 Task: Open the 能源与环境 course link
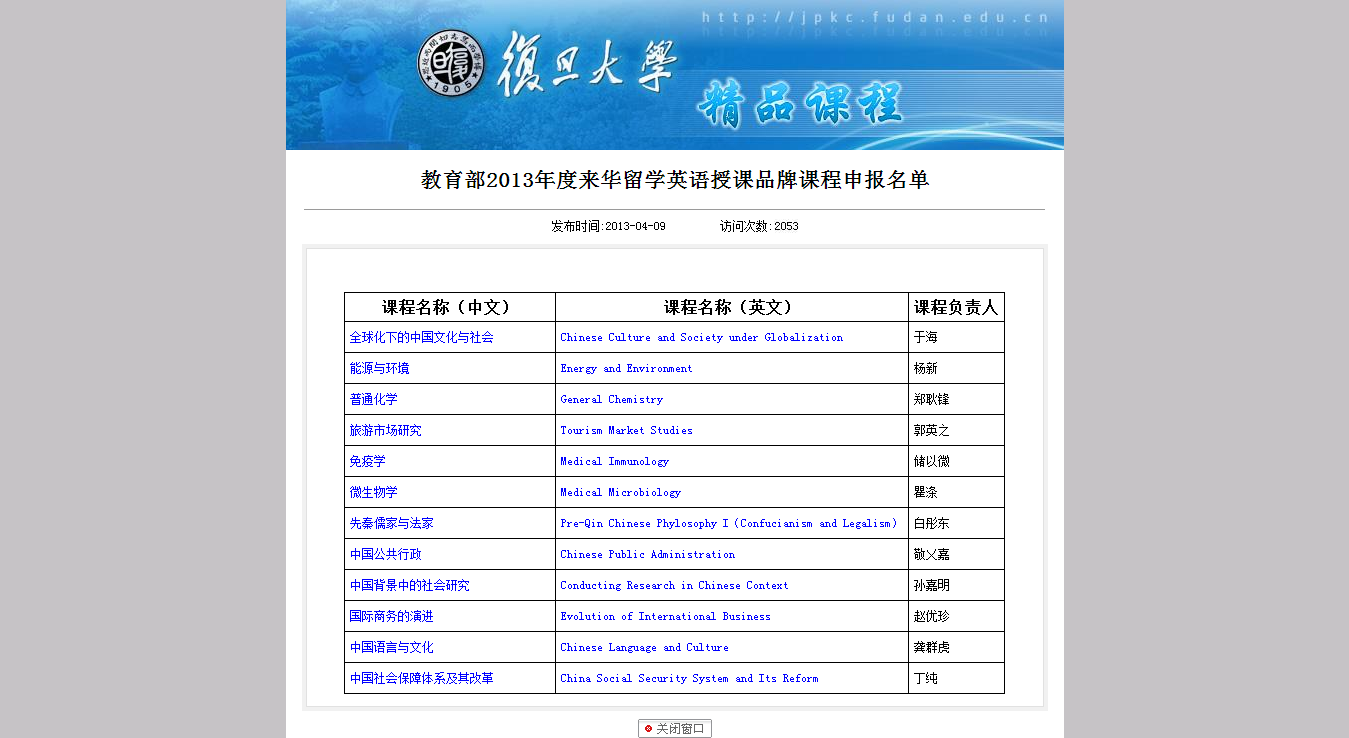pos(379,369)
